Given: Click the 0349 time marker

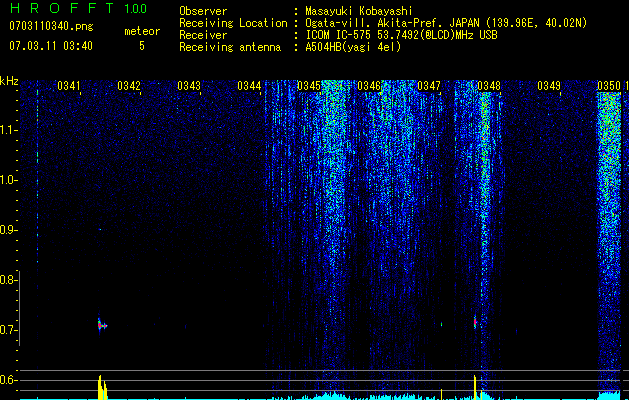Looking at the screenshot, I should [548, 86].
